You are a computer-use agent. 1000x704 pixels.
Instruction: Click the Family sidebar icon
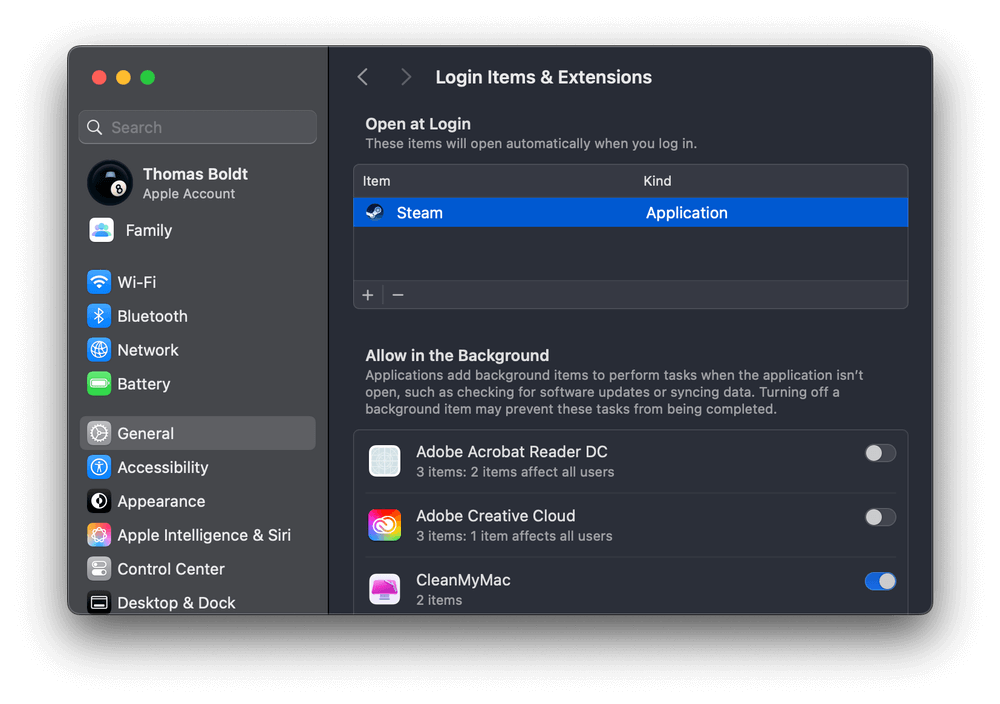[101, 230]
